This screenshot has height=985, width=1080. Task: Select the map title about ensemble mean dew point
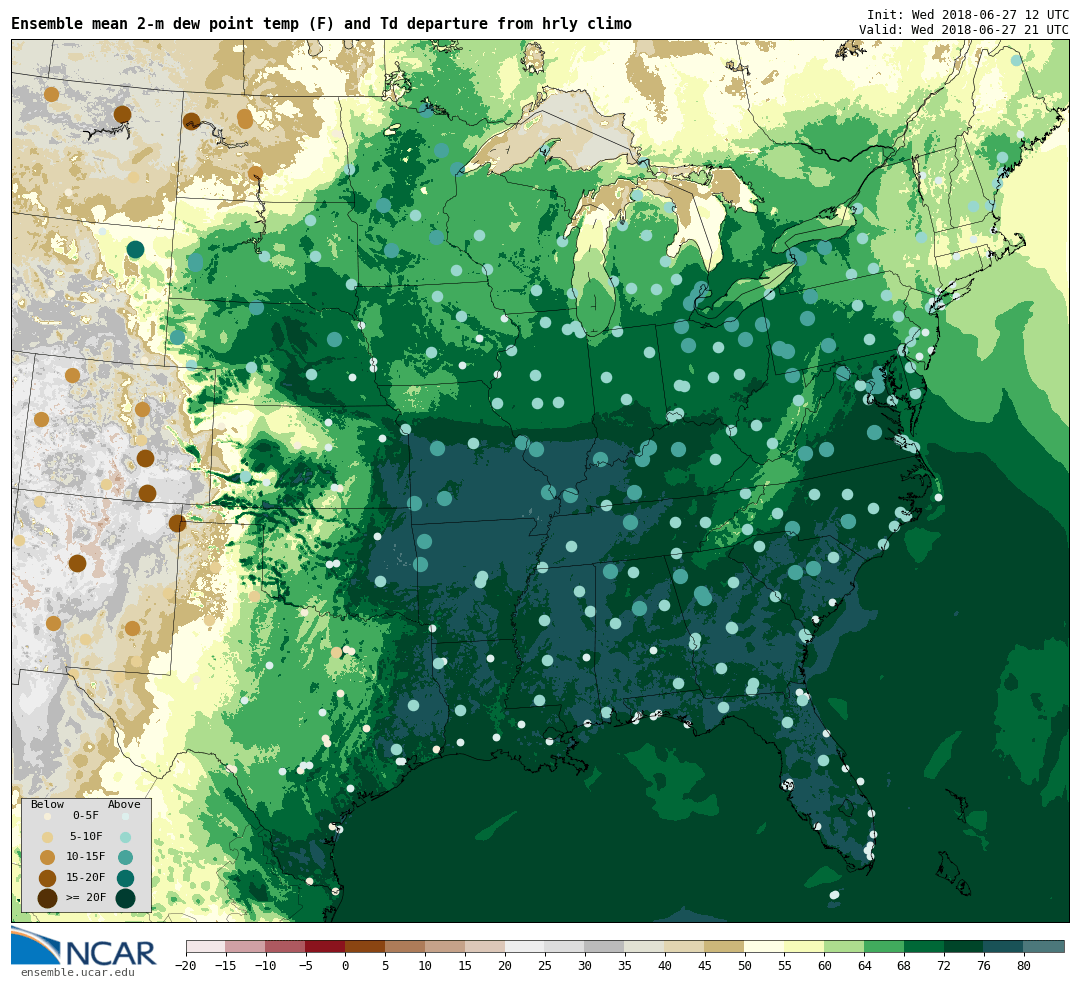click(322, 24)
